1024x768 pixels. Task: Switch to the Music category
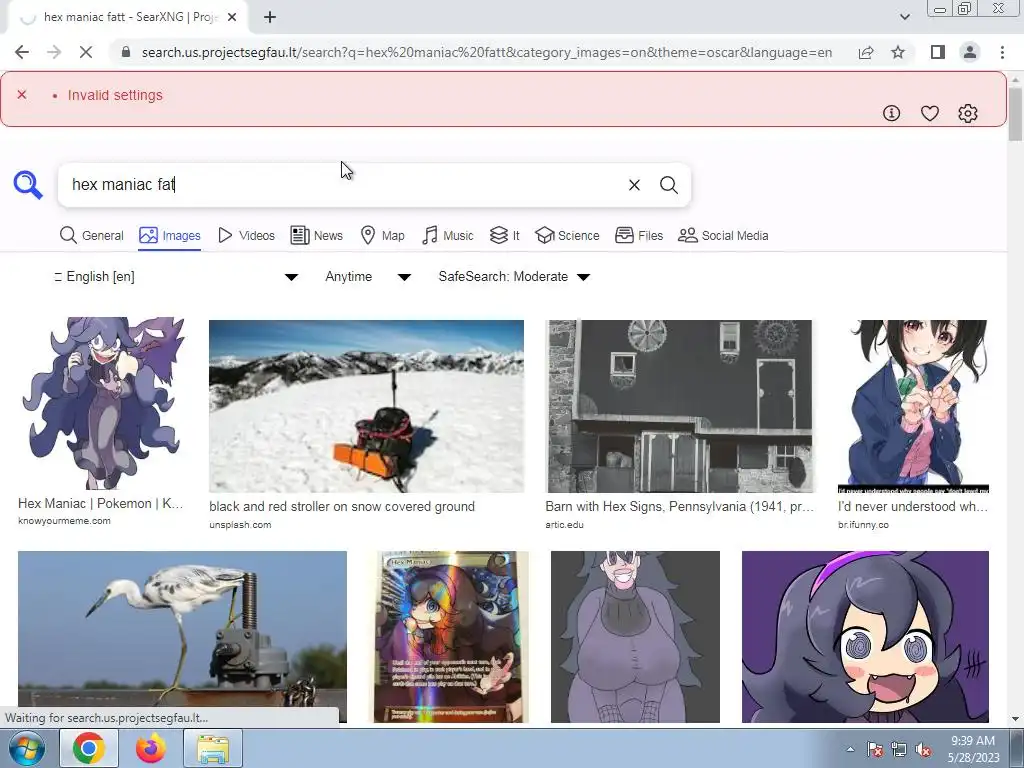pyautogui.click(x=447, y=236)
